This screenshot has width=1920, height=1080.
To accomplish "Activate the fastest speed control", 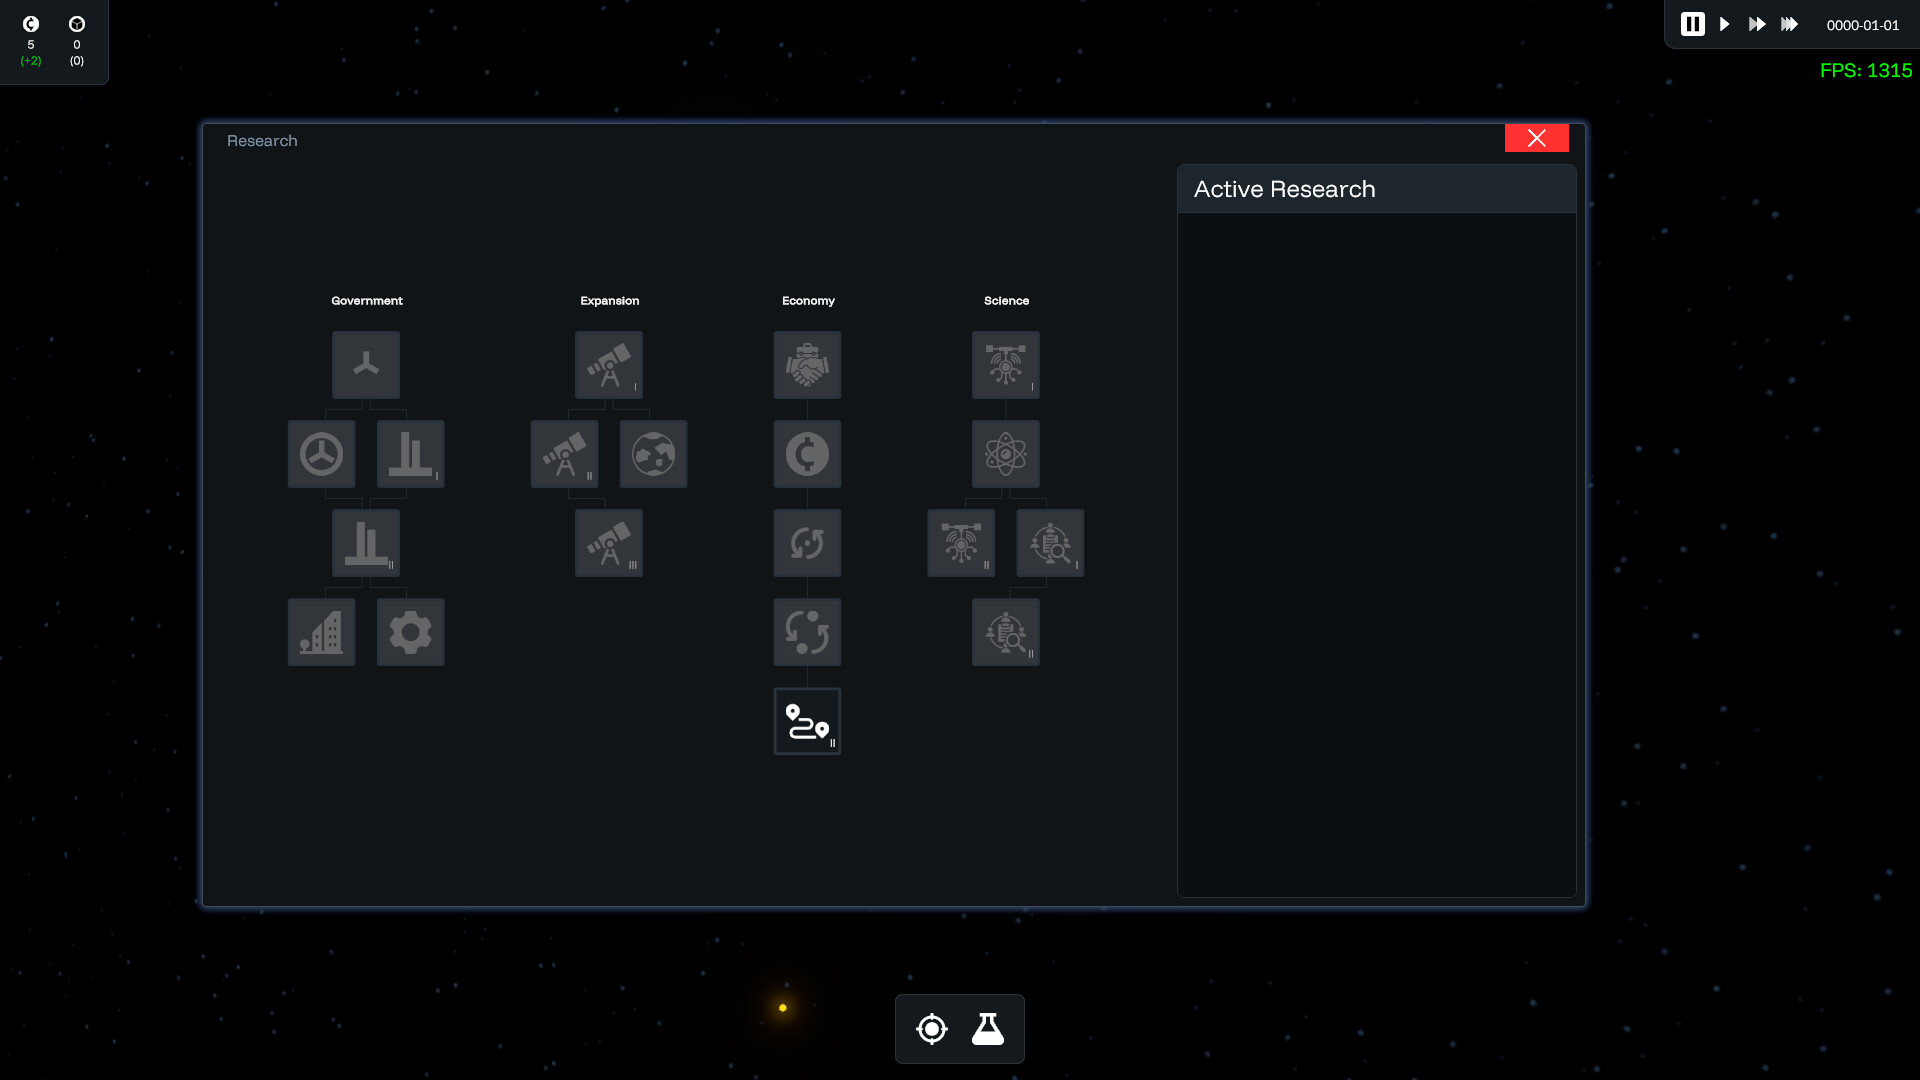I will tap(1789, 24).
